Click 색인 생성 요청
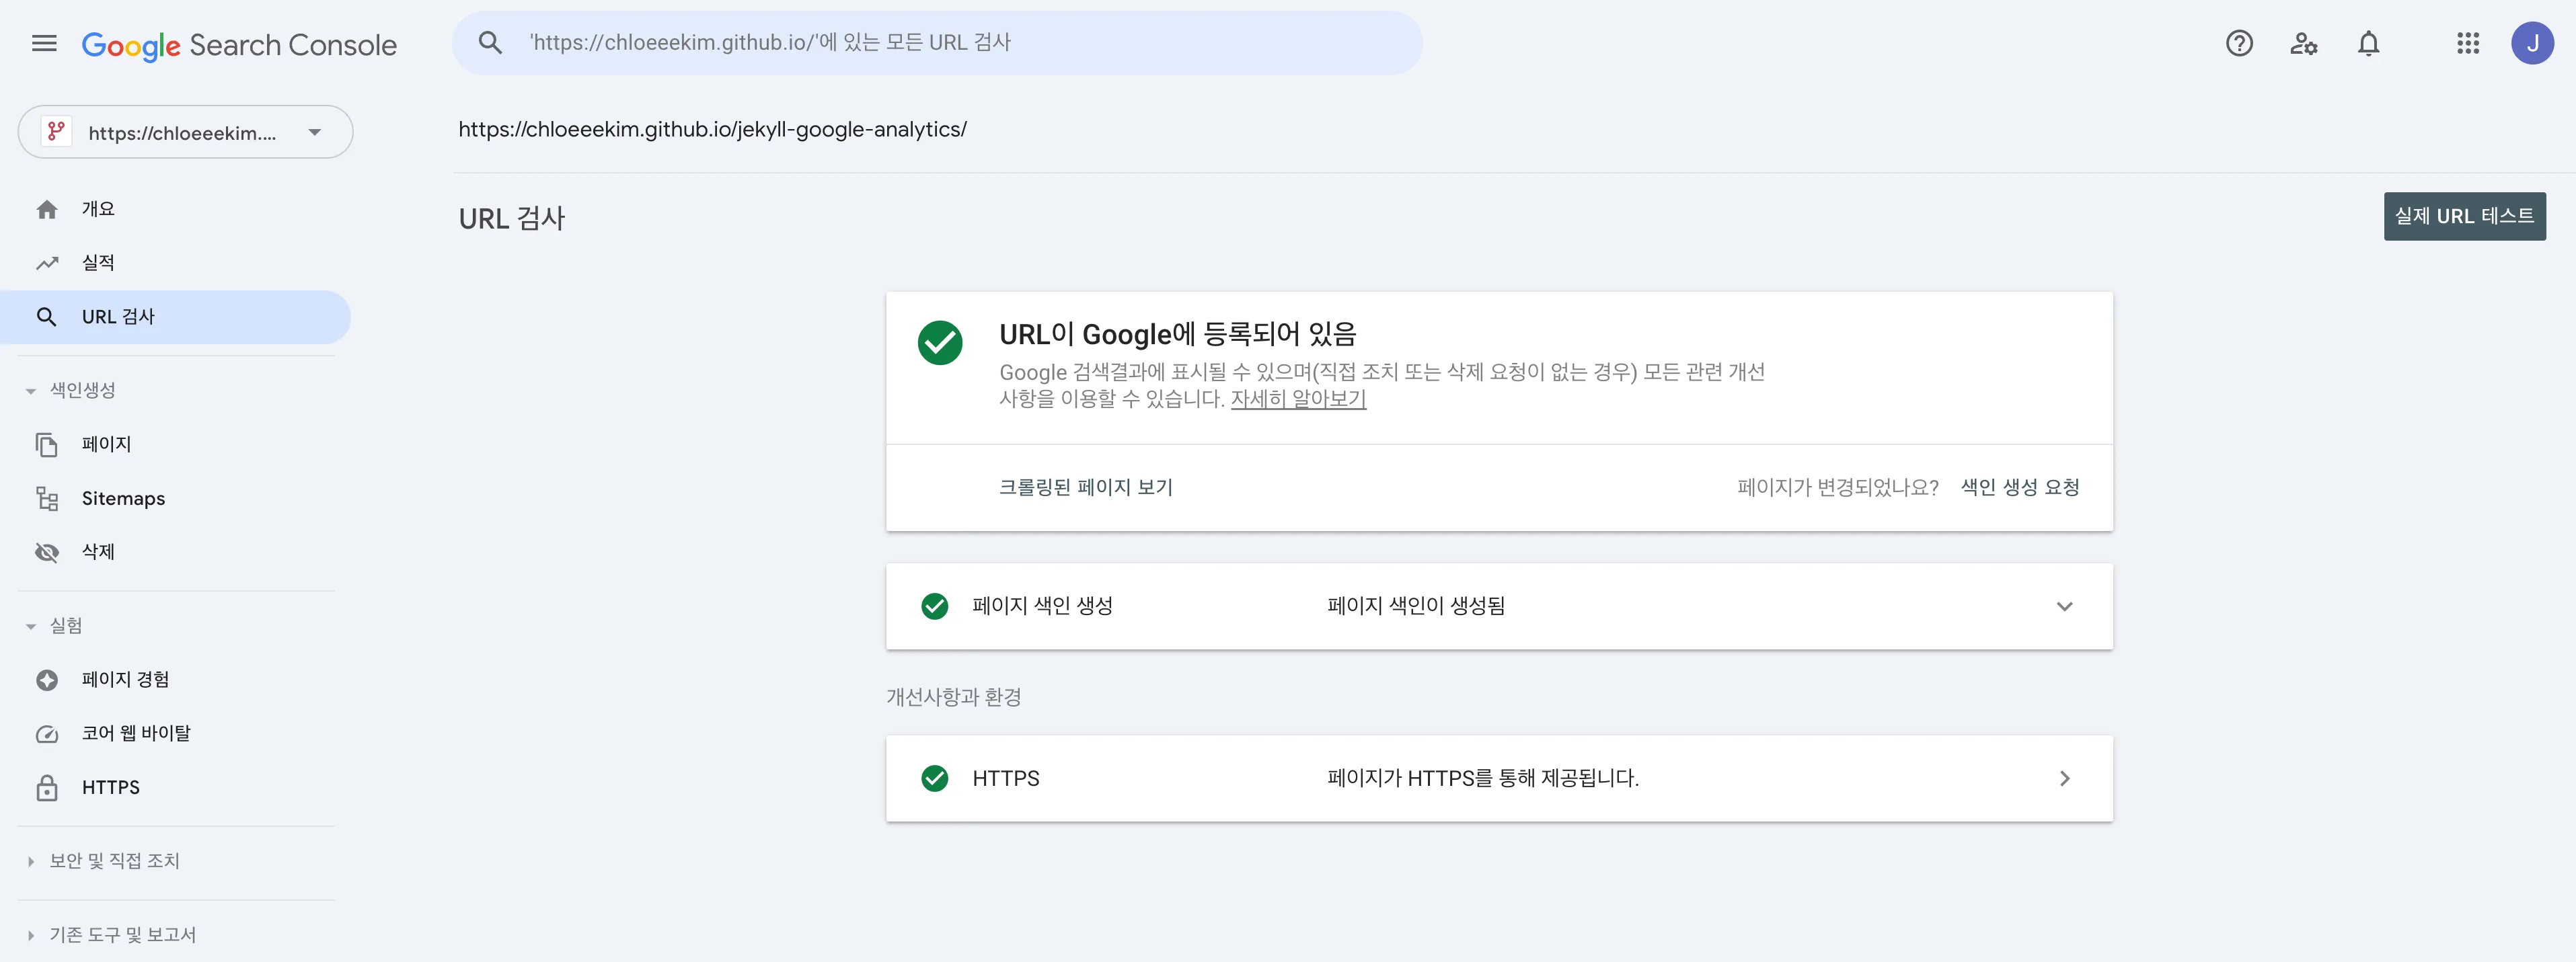 2019,487
